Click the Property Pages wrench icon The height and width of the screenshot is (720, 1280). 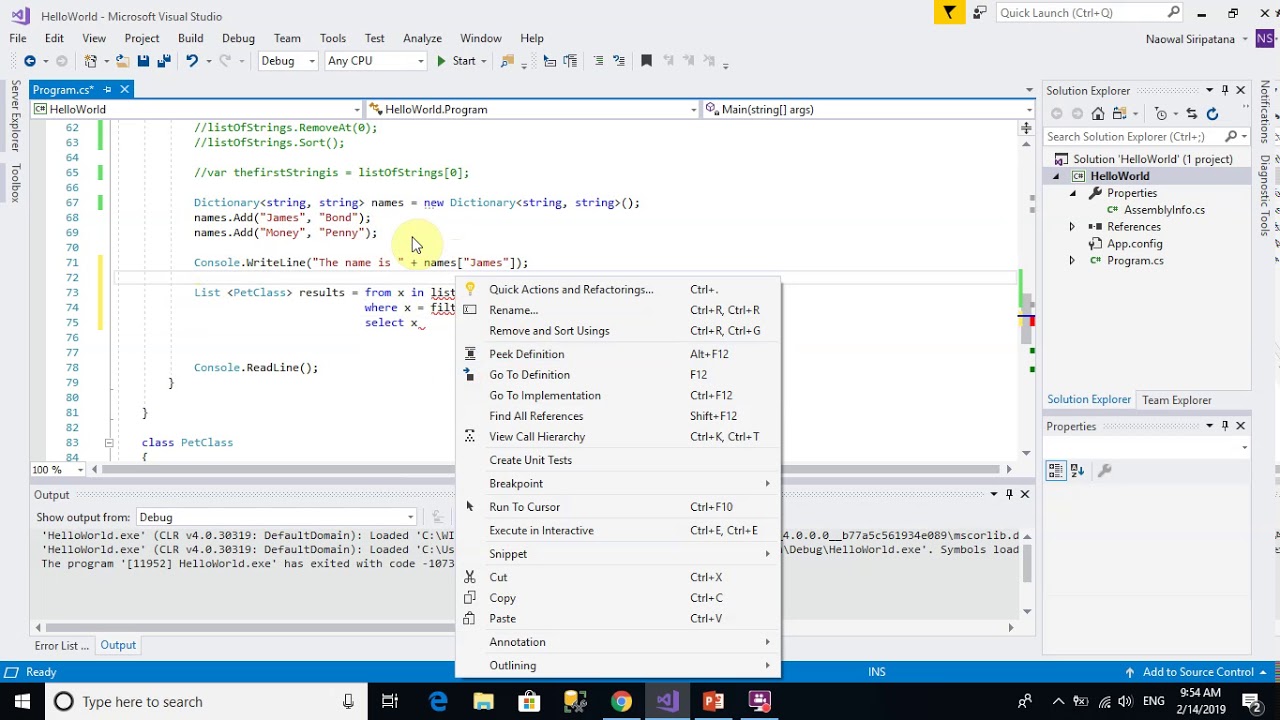pos(1104,470)
